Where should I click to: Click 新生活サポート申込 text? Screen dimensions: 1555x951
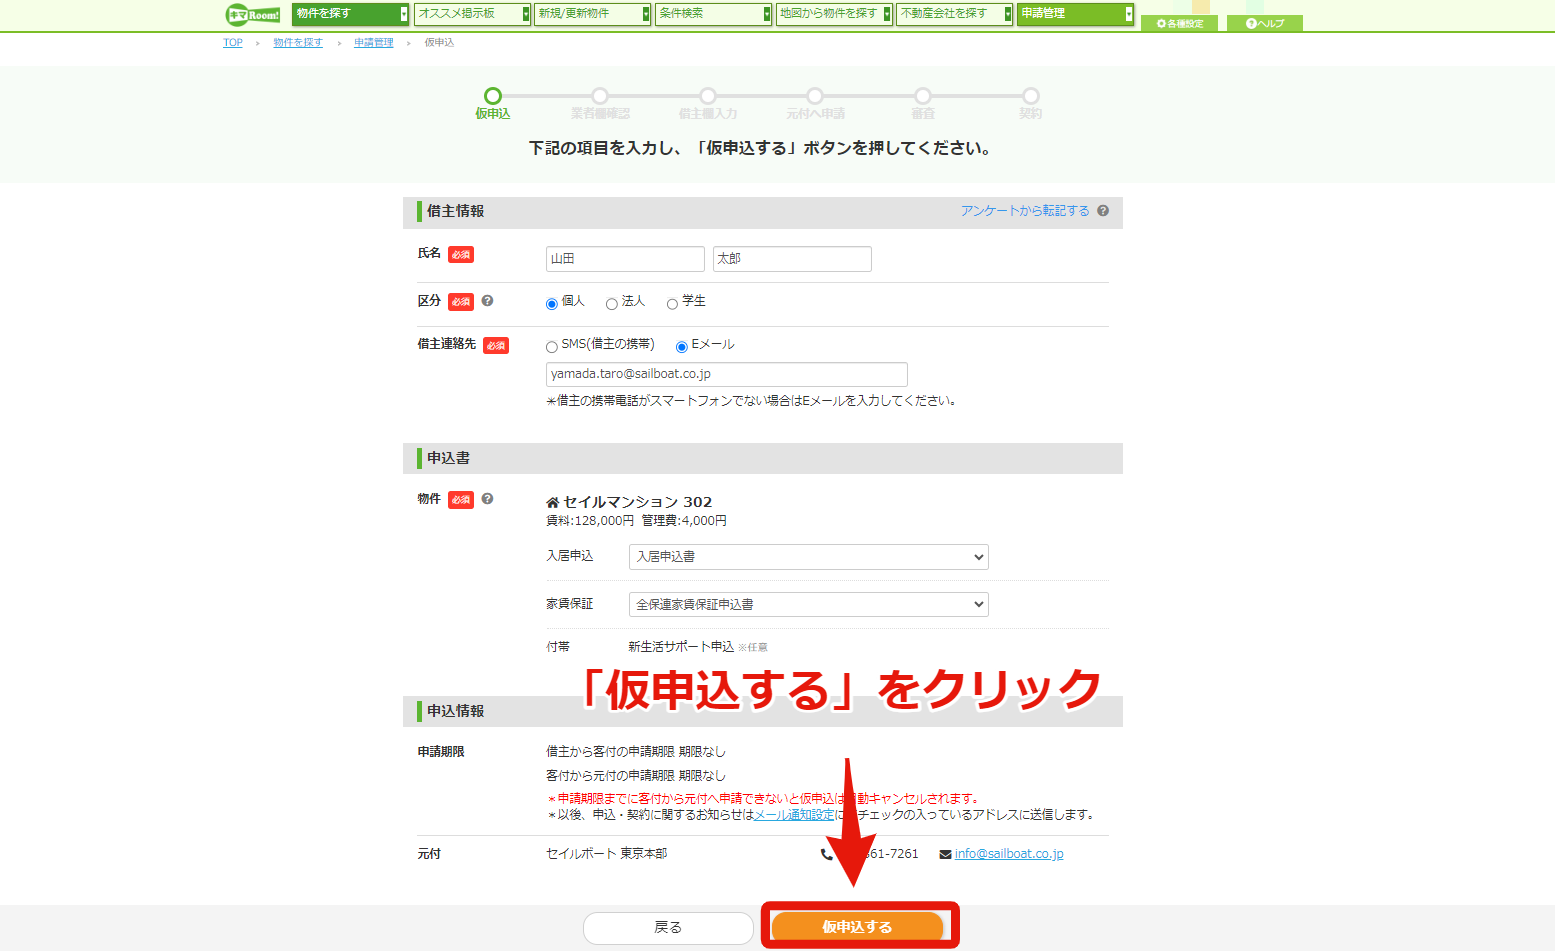[x=681, y=647]
